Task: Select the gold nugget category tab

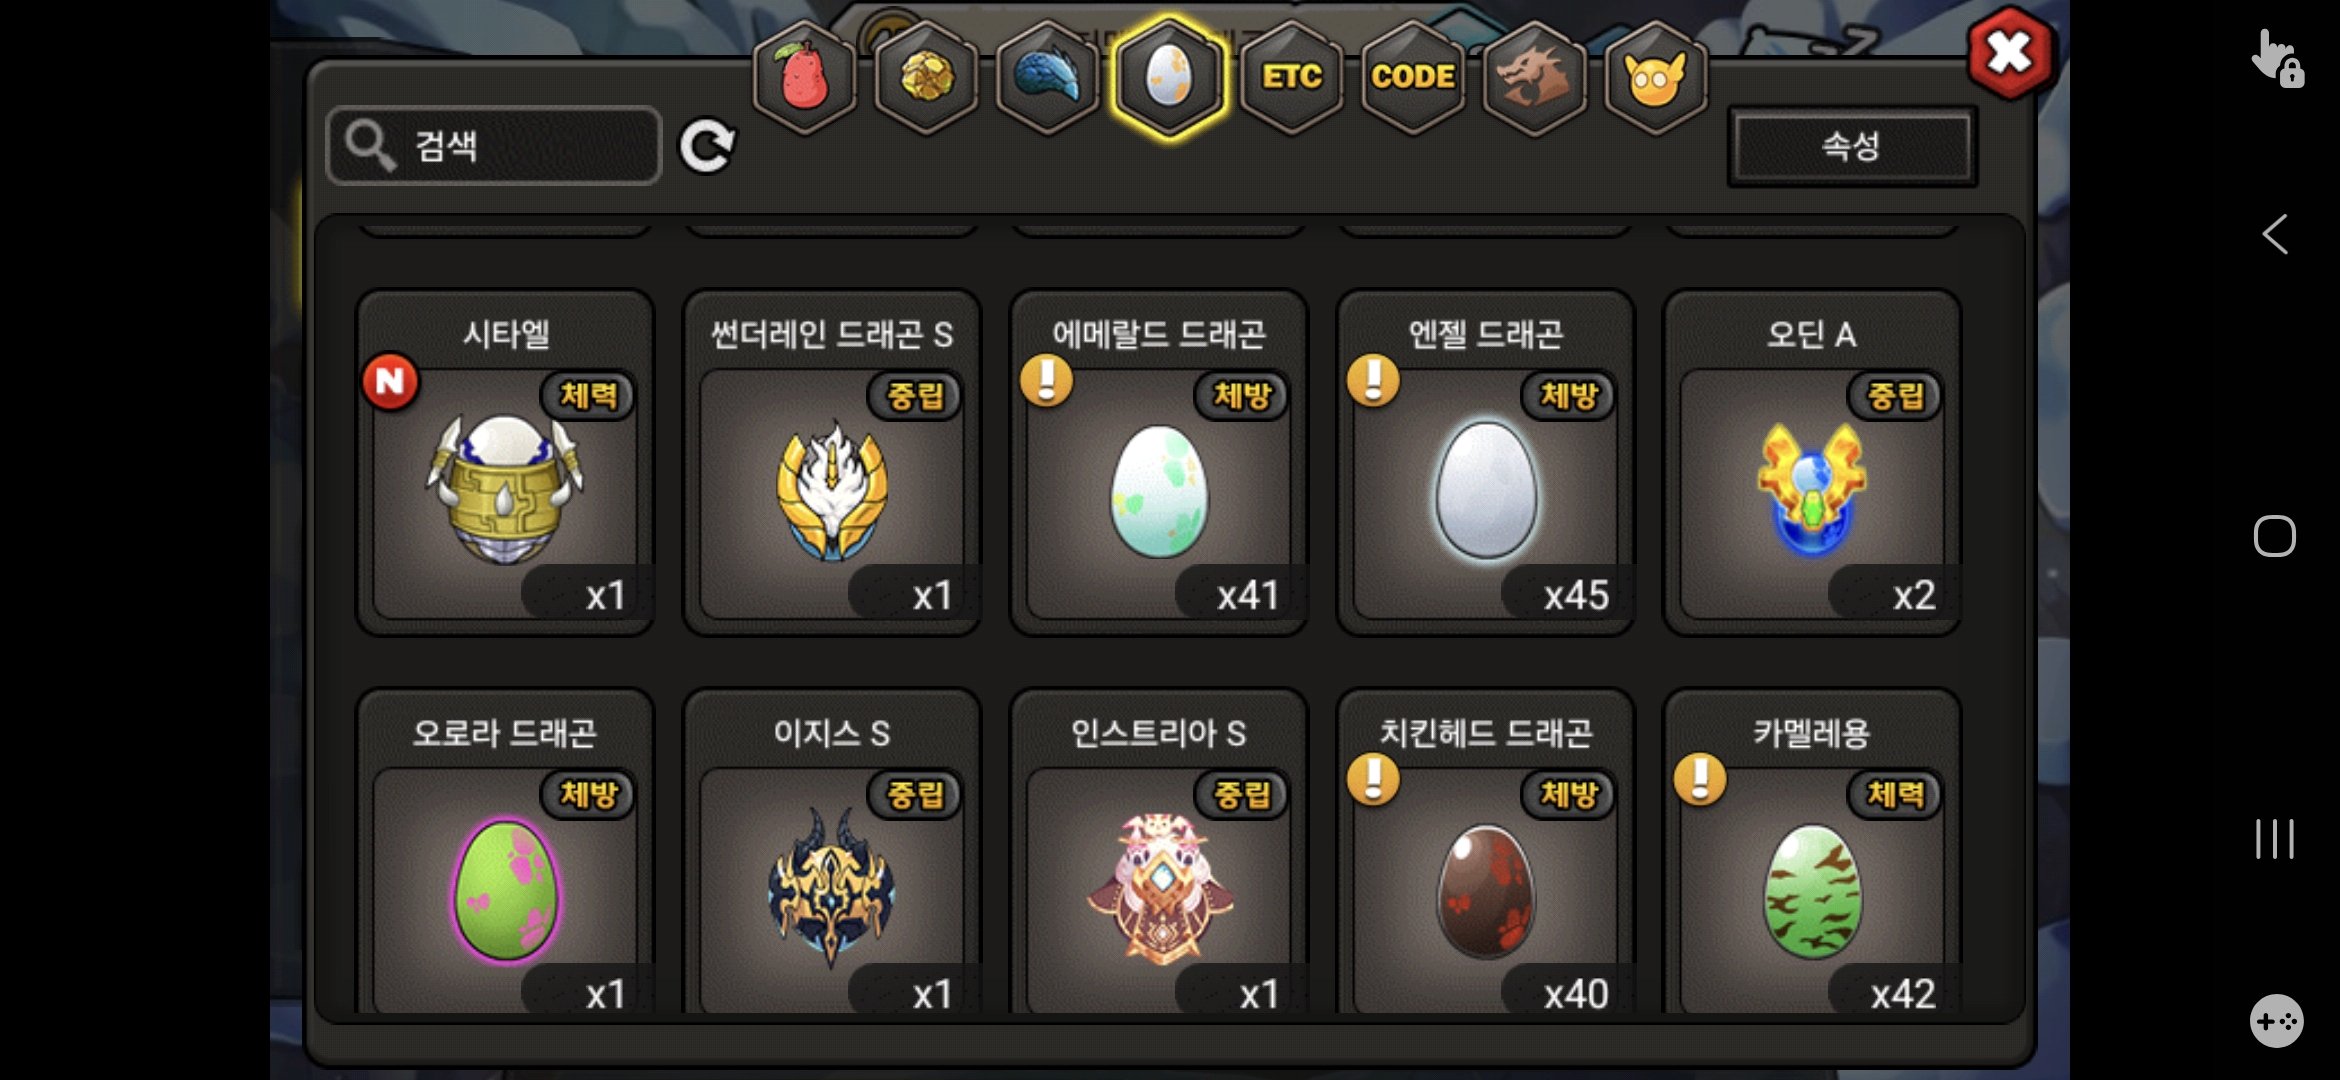Action: (x=927, y=77)
